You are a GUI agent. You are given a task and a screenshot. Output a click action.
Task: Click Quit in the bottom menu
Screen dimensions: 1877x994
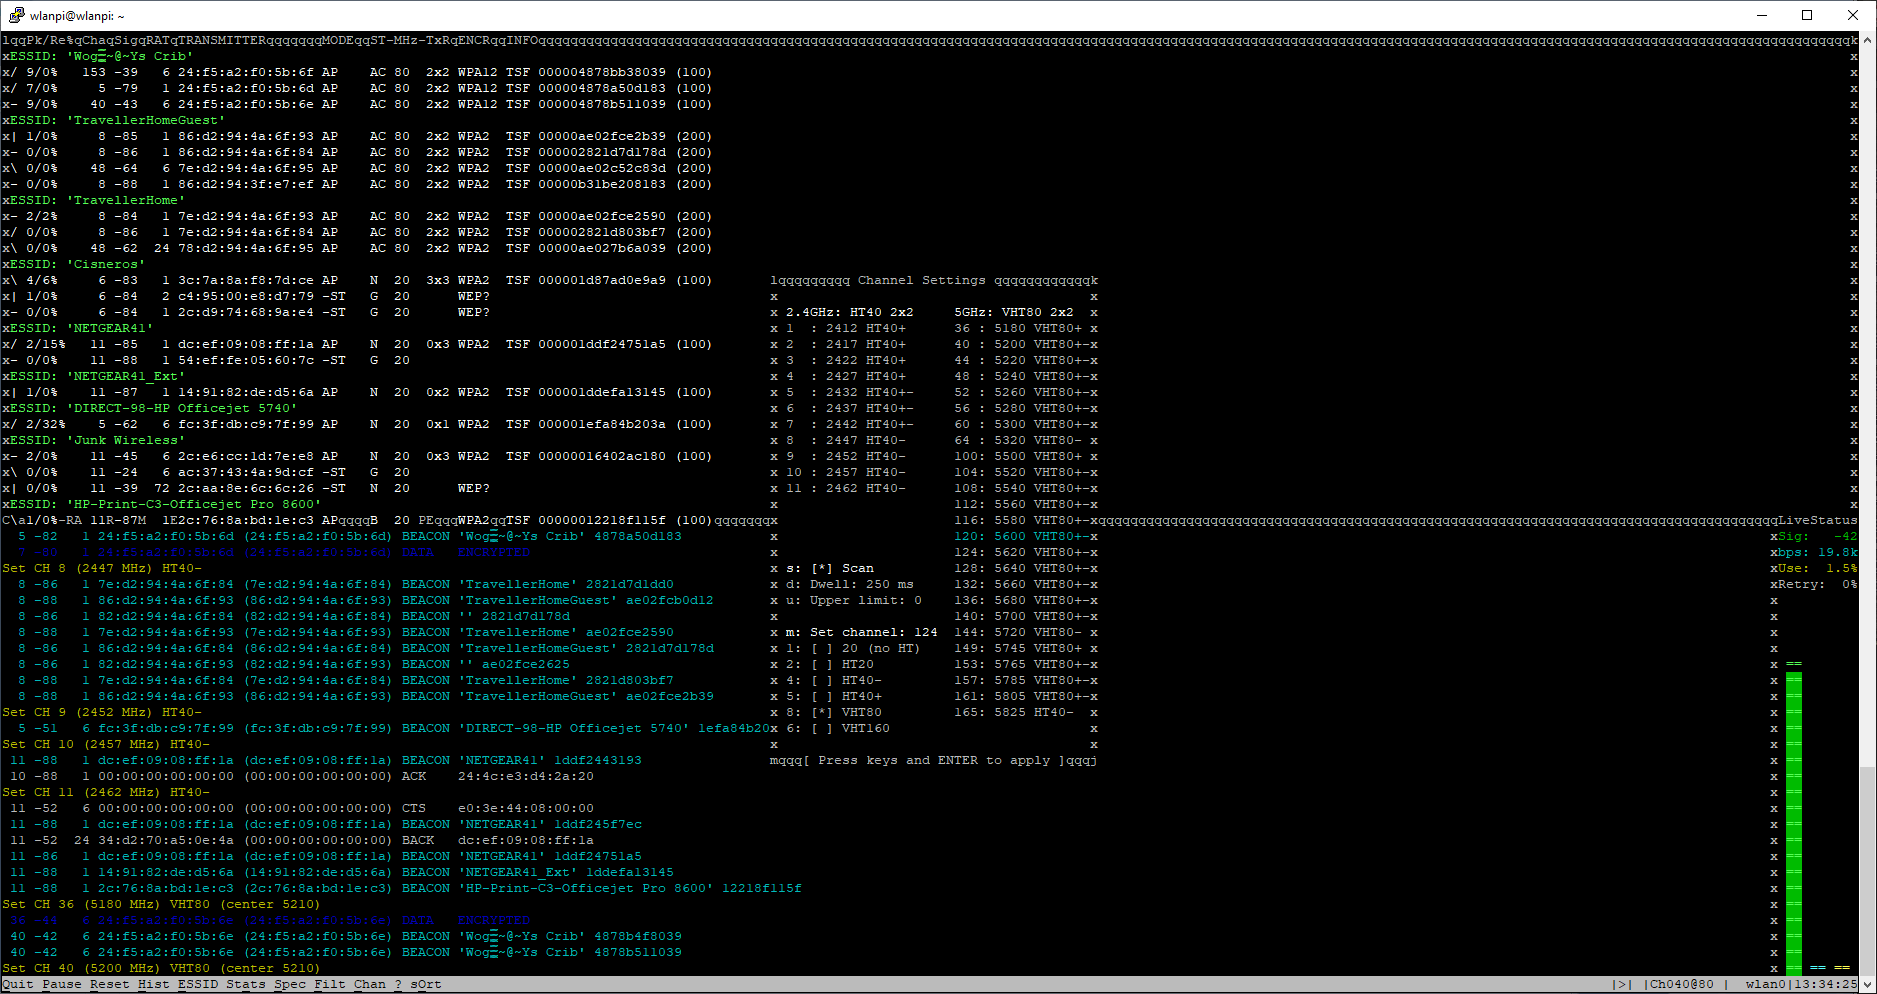pos(17,984)
